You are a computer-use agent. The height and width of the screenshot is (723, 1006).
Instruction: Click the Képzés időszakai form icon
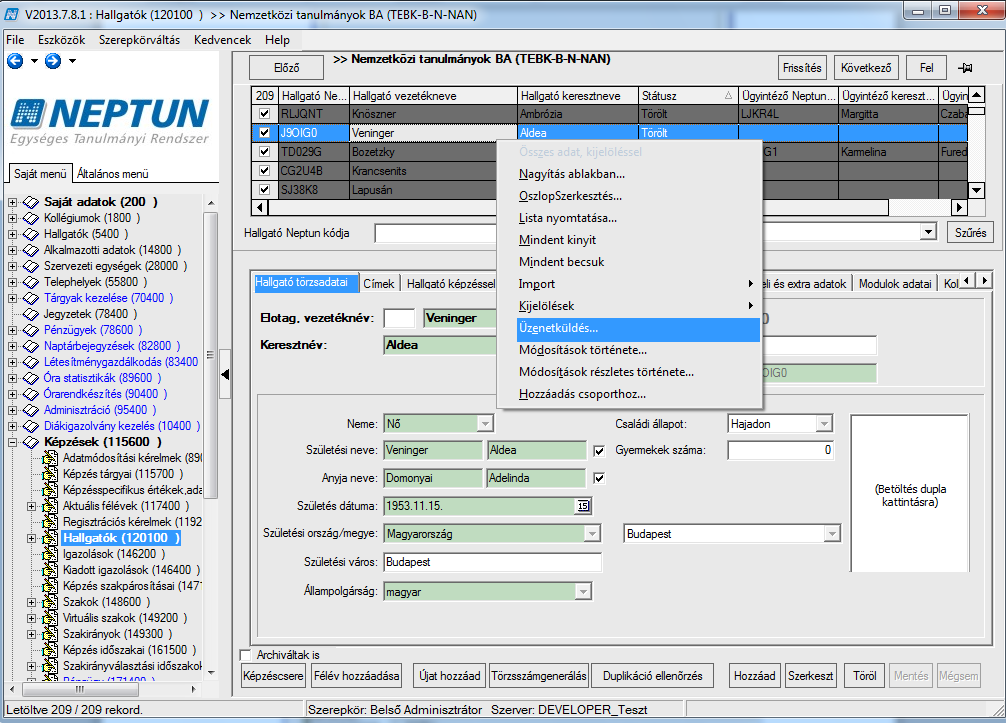pos(49,651)
